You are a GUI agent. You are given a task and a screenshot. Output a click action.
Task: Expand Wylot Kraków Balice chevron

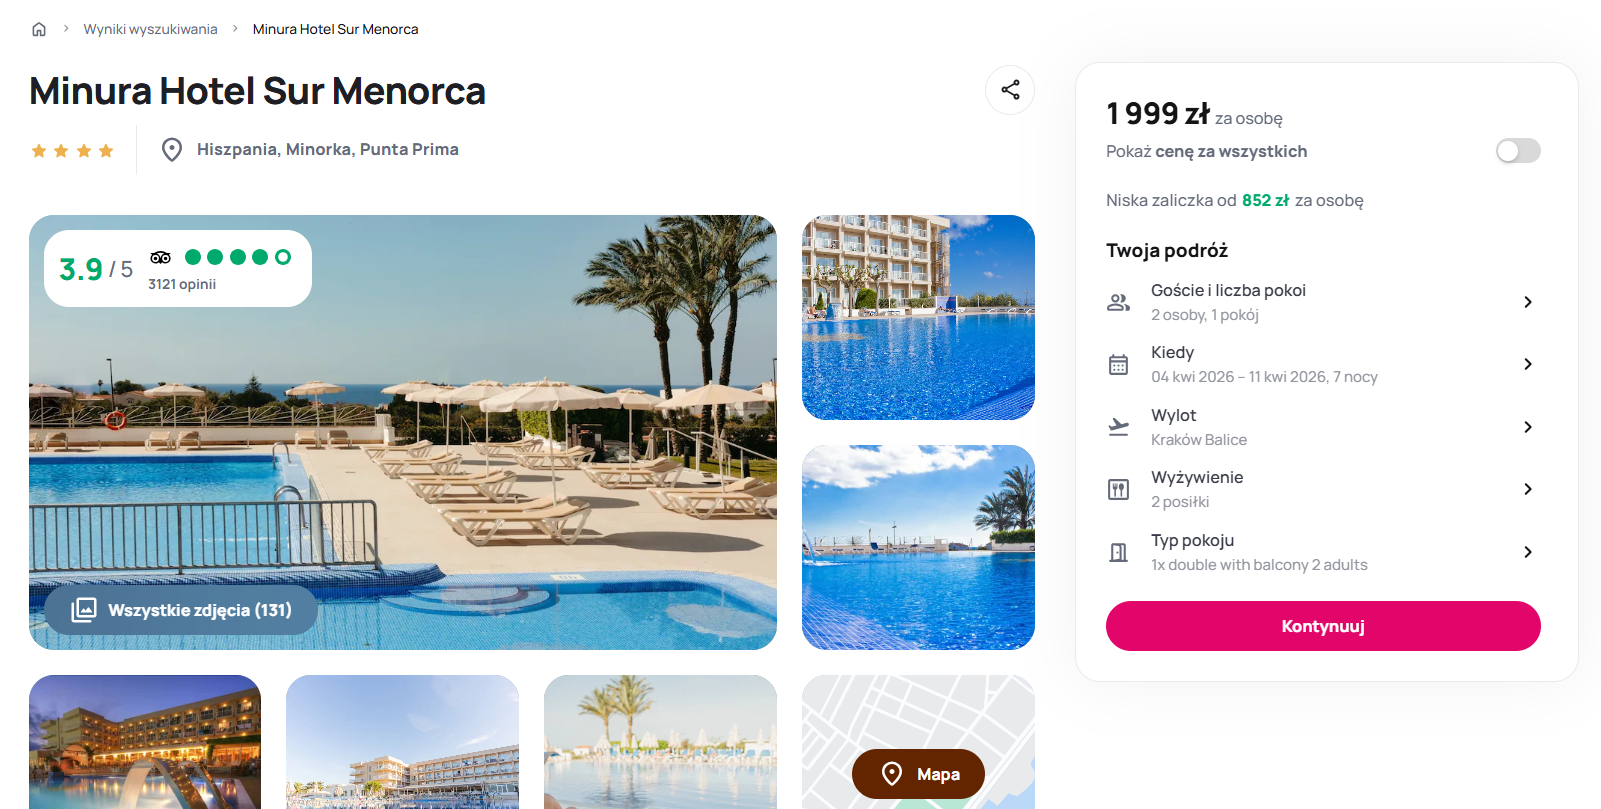[1528, 427]
